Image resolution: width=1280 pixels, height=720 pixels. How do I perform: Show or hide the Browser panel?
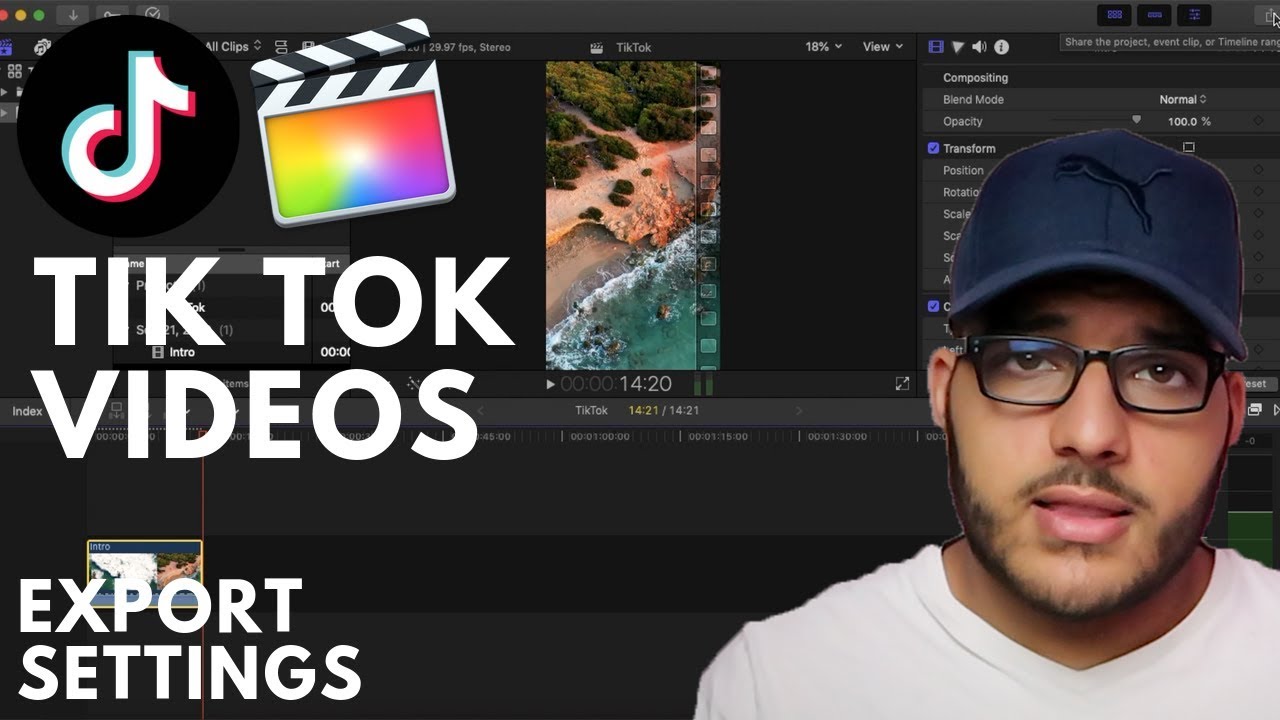[x=1115, y=15]
